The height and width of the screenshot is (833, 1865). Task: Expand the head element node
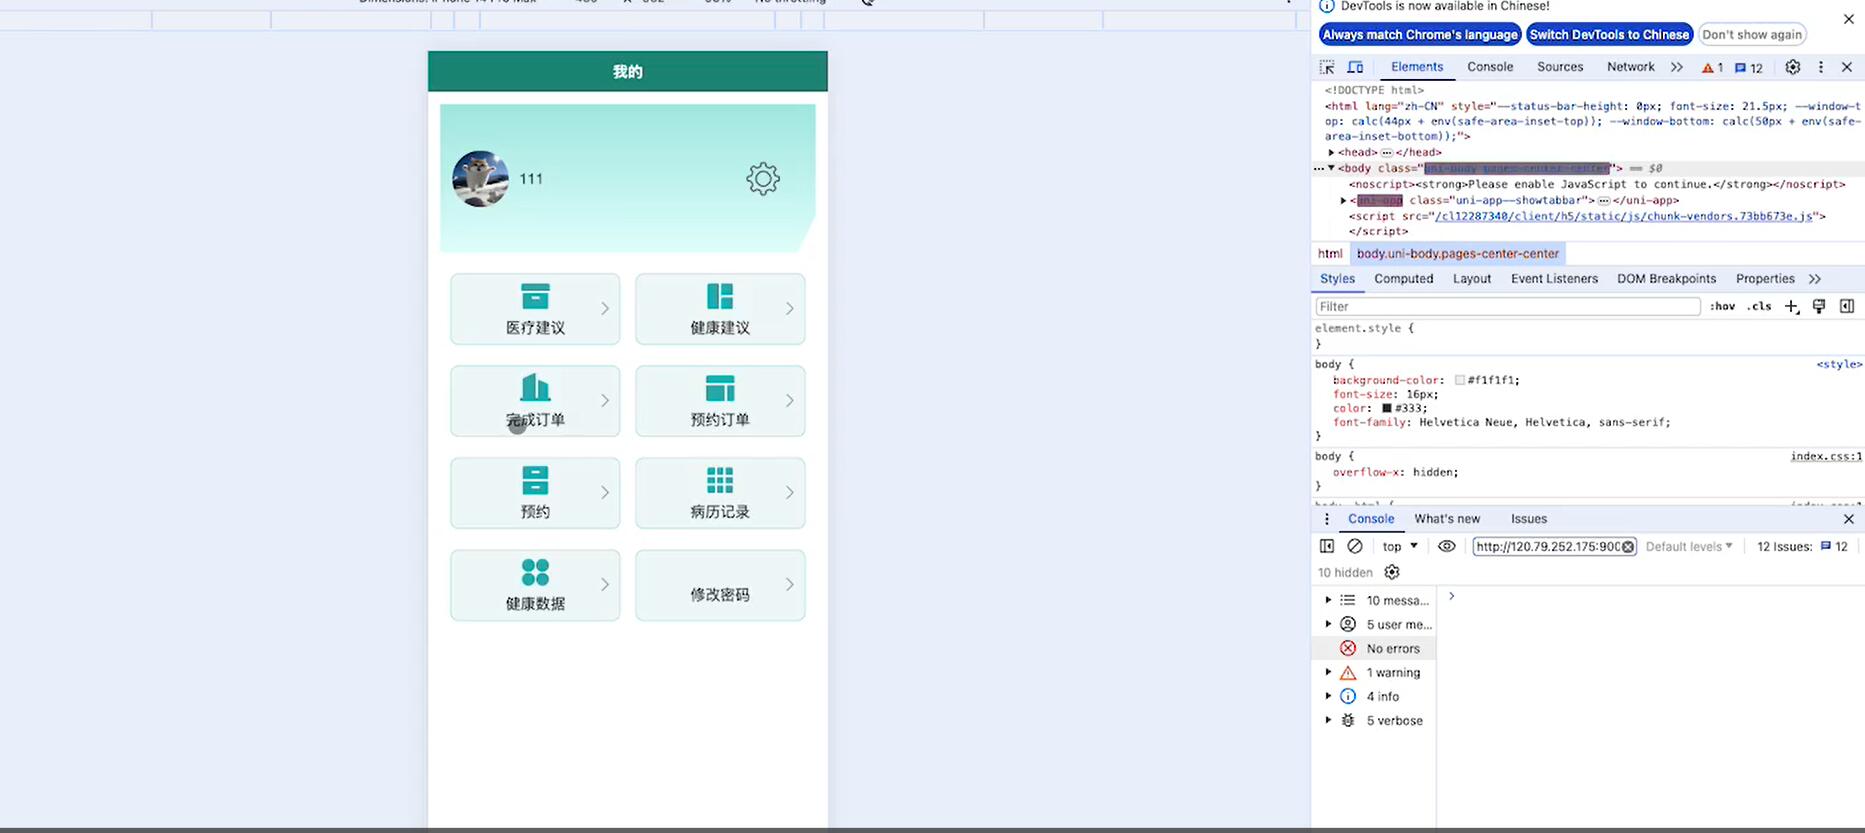(x=1332, y=153)
